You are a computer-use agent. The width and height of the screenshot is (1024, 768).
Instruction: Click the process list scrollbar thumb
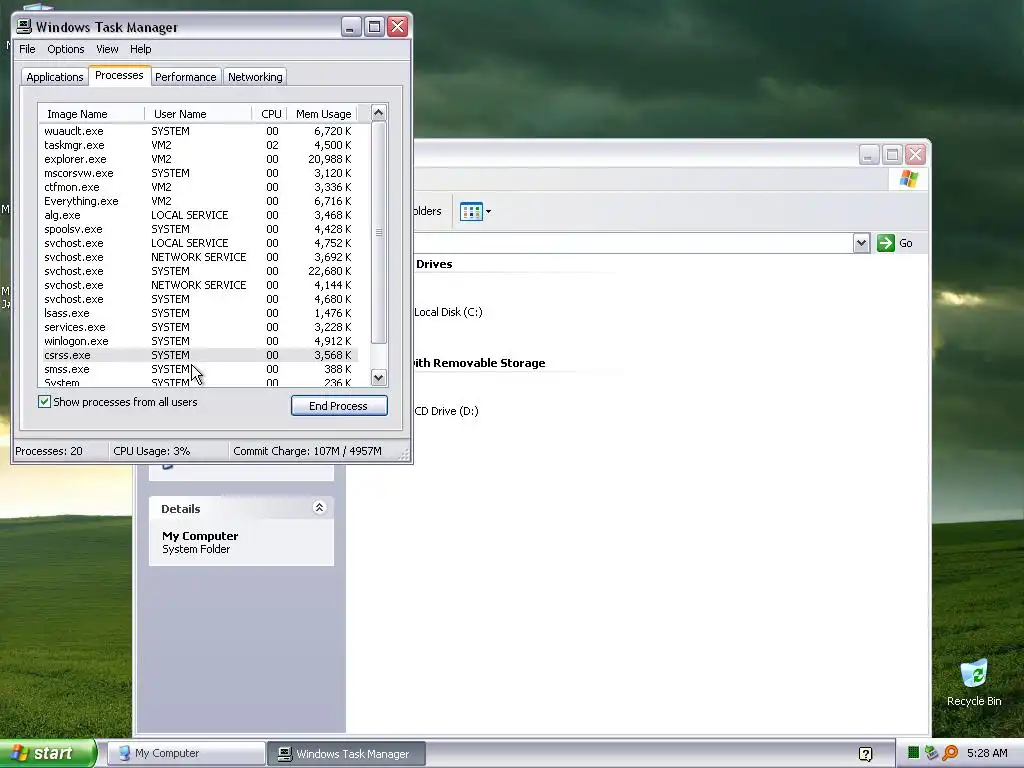[x=378, y=232]
